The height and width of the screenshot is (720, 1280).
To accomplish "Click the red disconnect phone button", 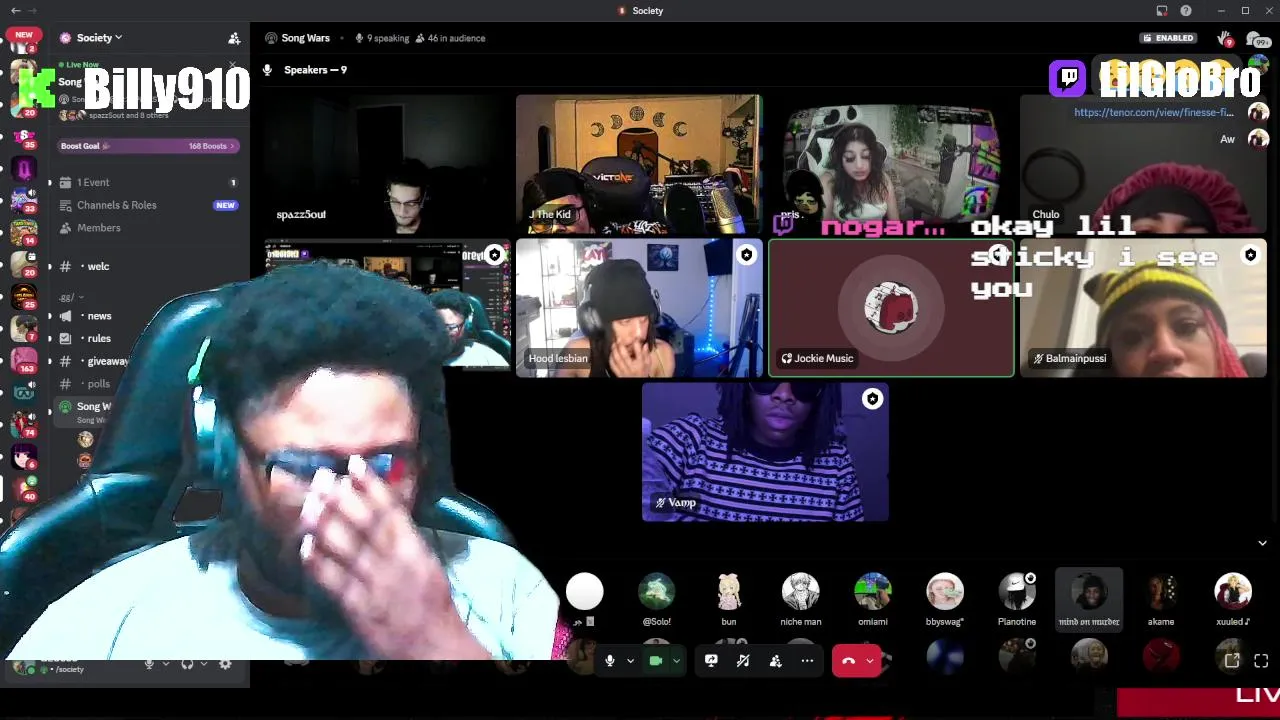I will (849, 661).
